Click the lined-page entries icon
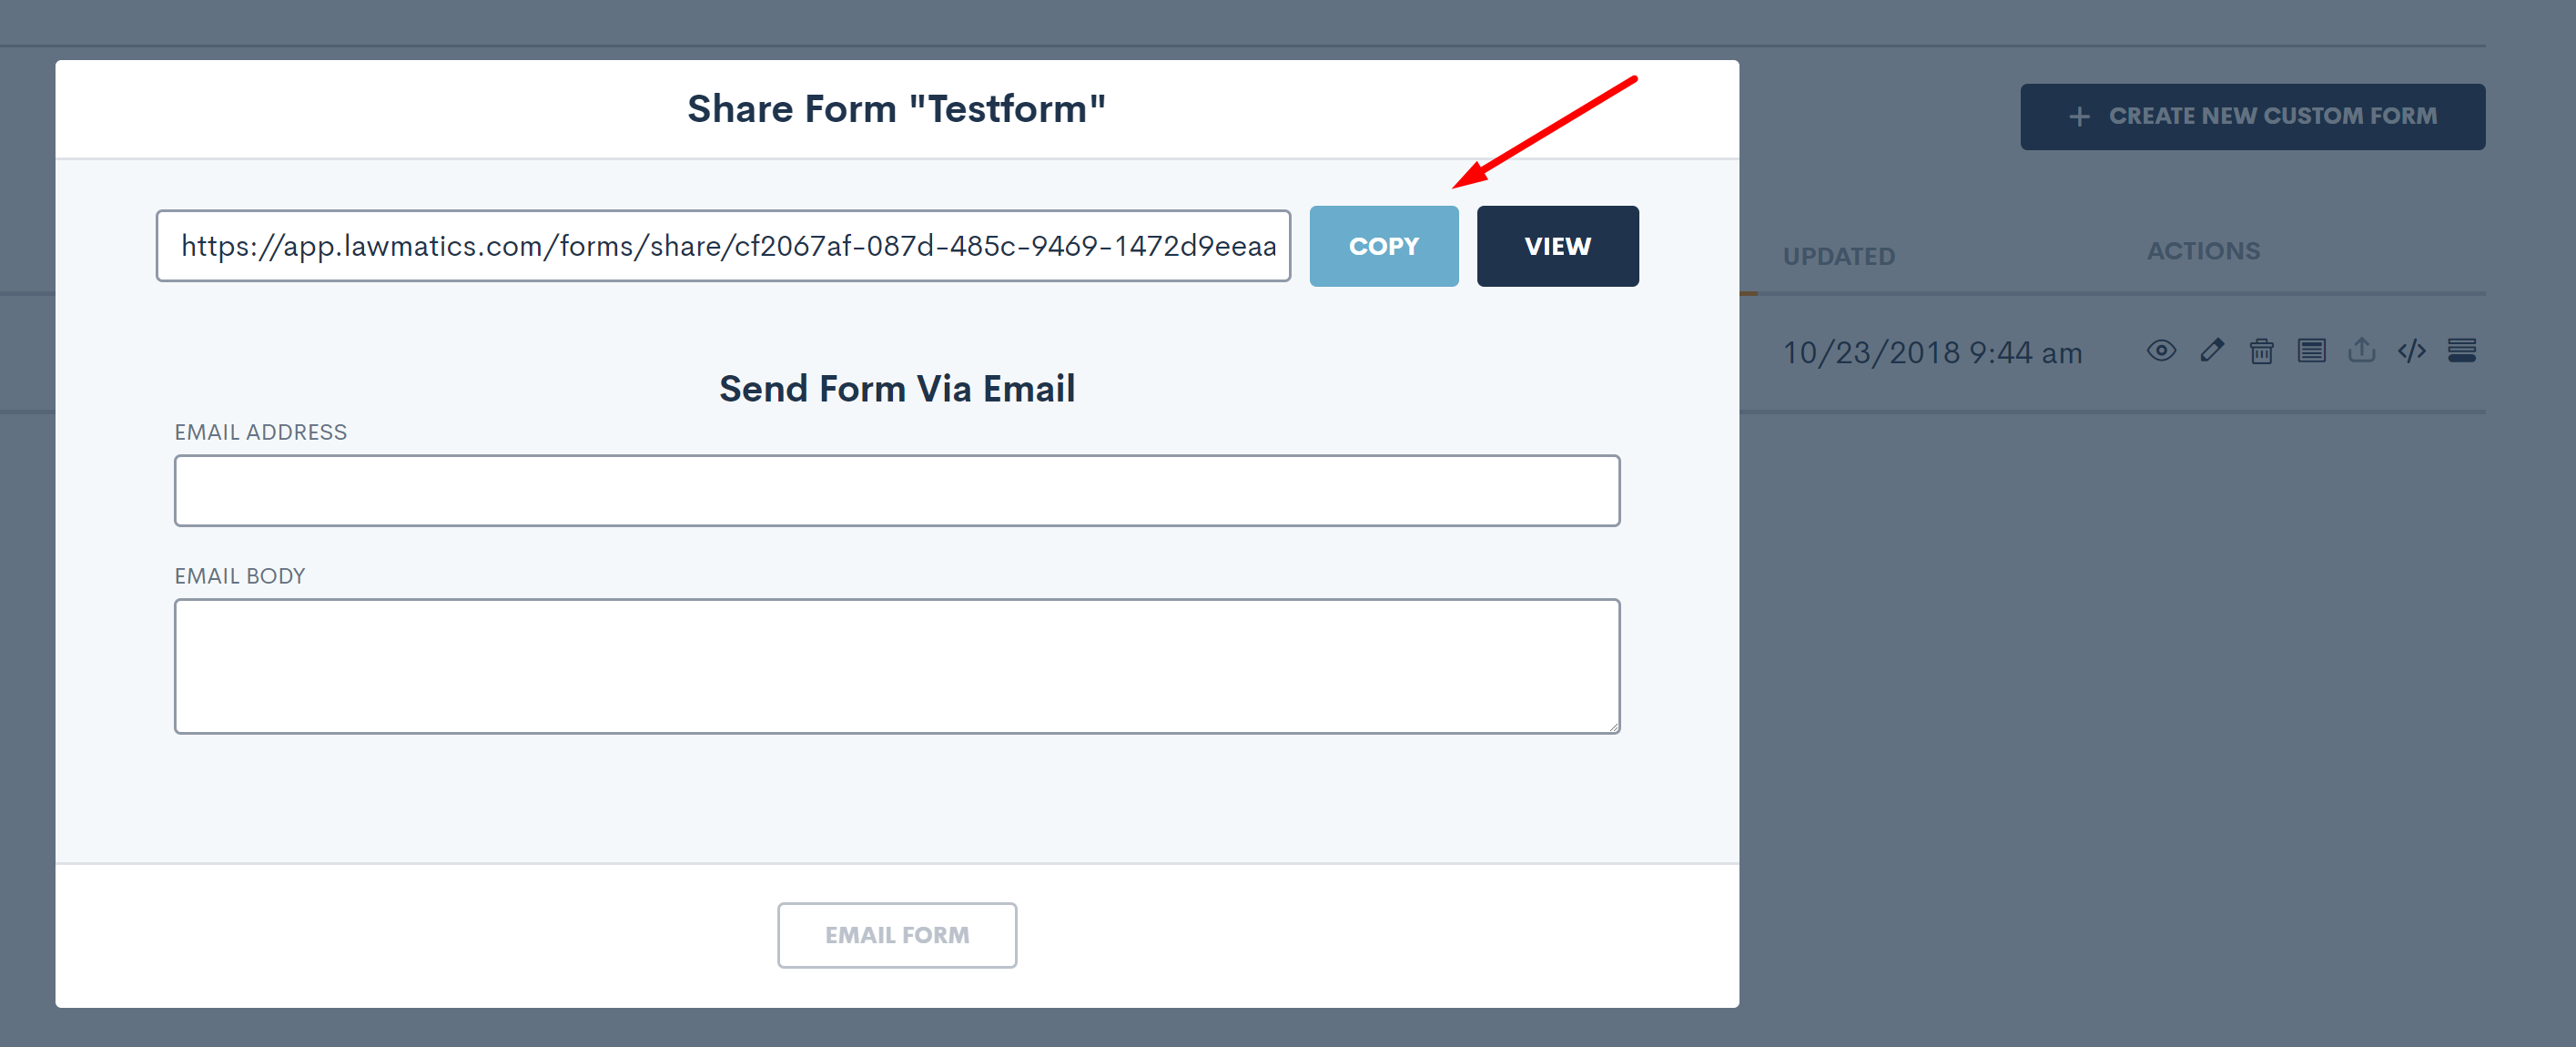Image resolution: width=2576 pixels, height=1047 pixels. coord(2311,351)
